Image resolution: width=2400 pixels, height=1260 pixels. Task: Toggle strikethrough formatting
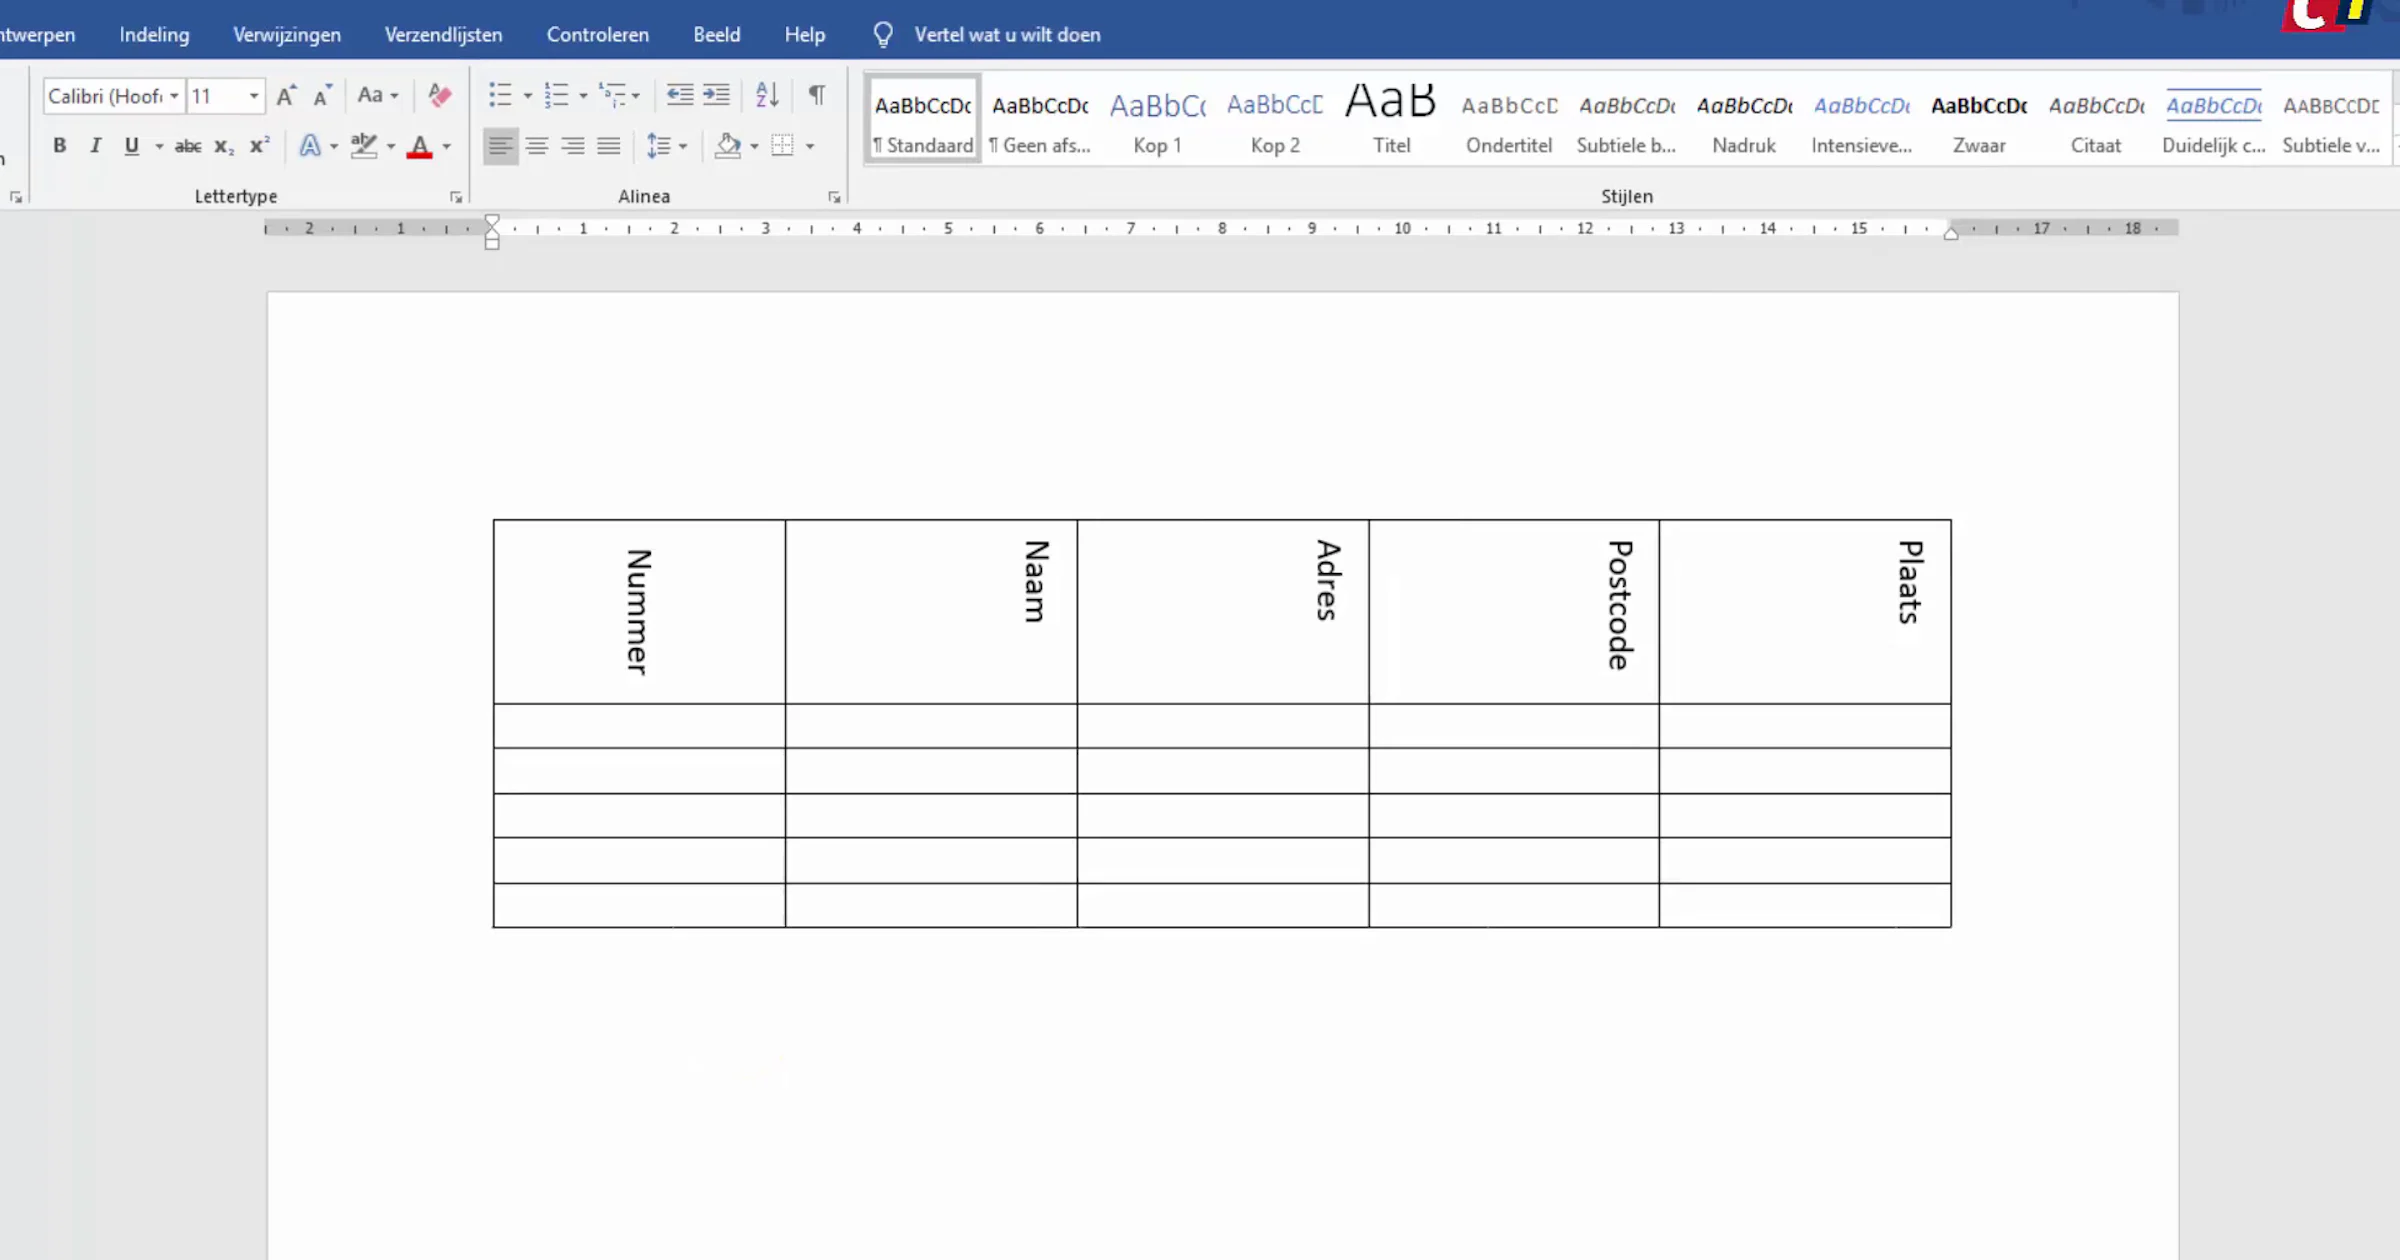pyautogui.click(x=188, y=146)
